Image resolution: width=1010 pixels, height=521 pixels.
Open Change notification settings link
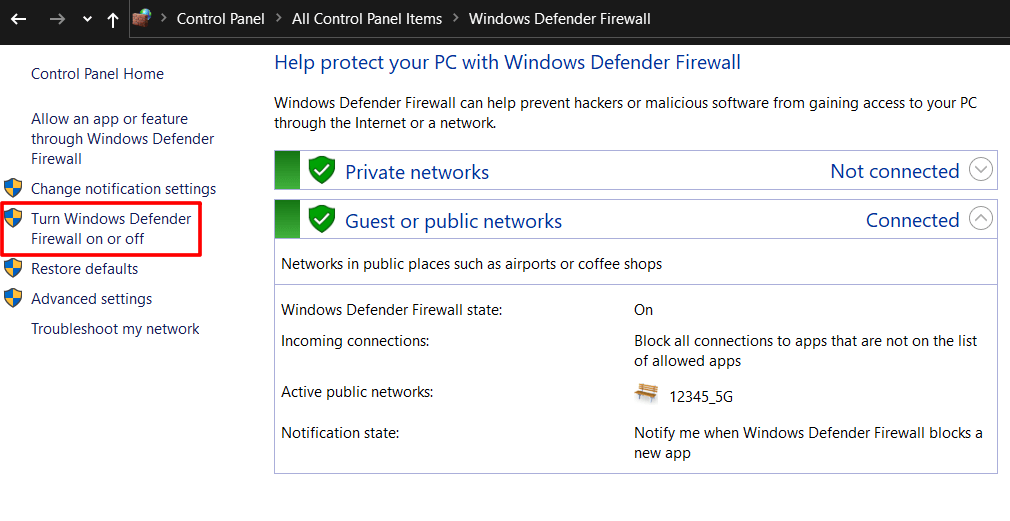123,189
